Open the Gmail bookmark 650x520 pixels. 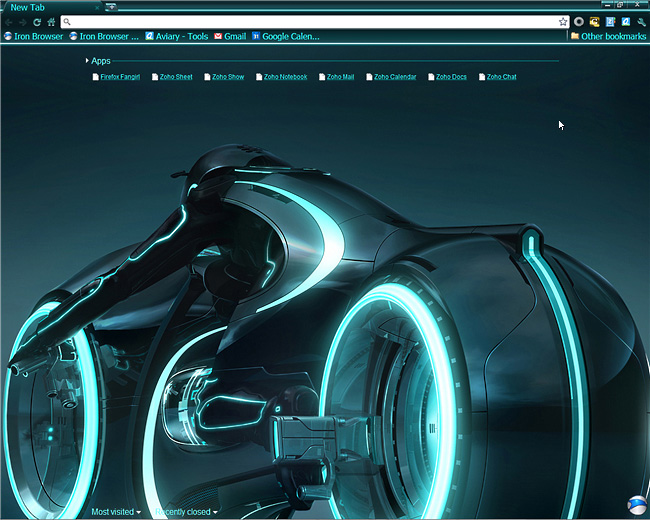pyautogui.click(x=230, y=36)
